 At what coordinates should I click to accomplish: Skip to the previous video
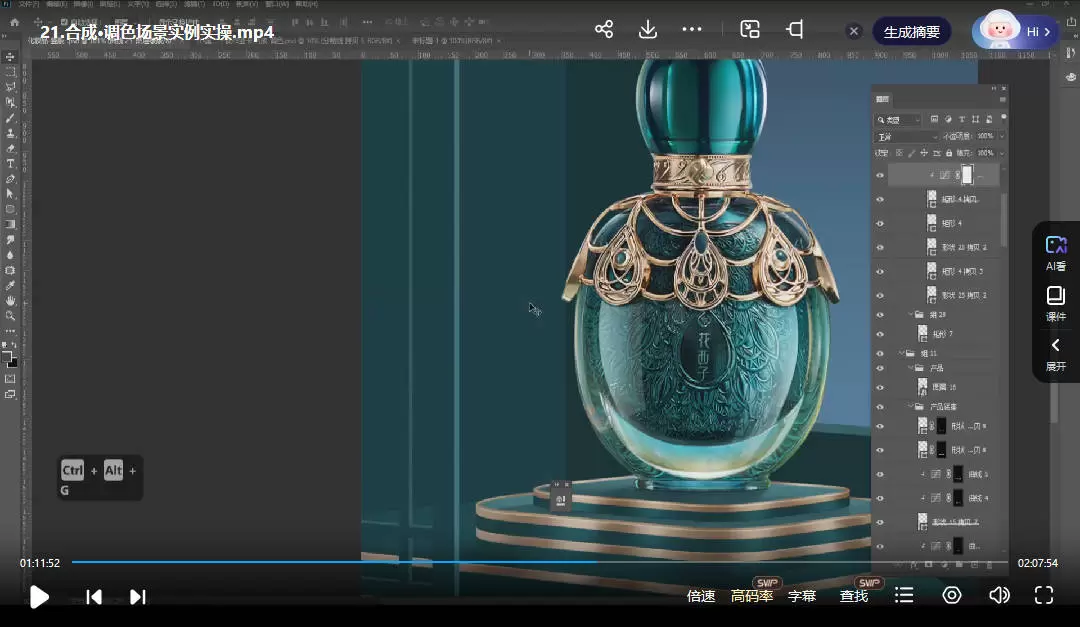(x=94, y=597)
